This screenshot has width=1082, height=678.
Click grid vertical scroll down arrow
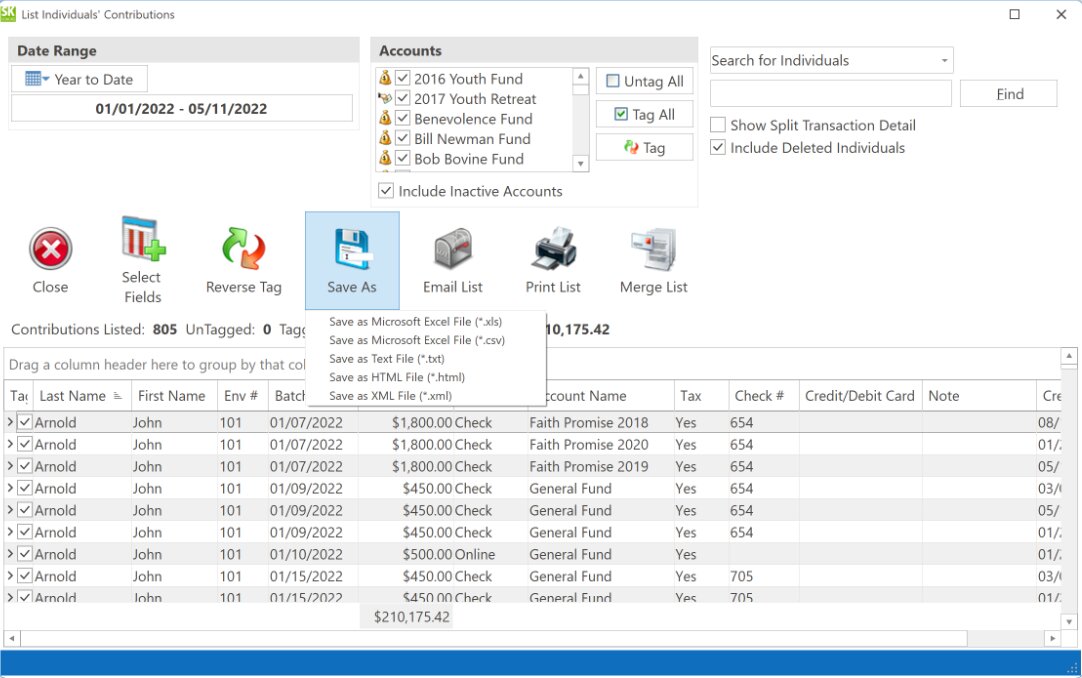1069,621
